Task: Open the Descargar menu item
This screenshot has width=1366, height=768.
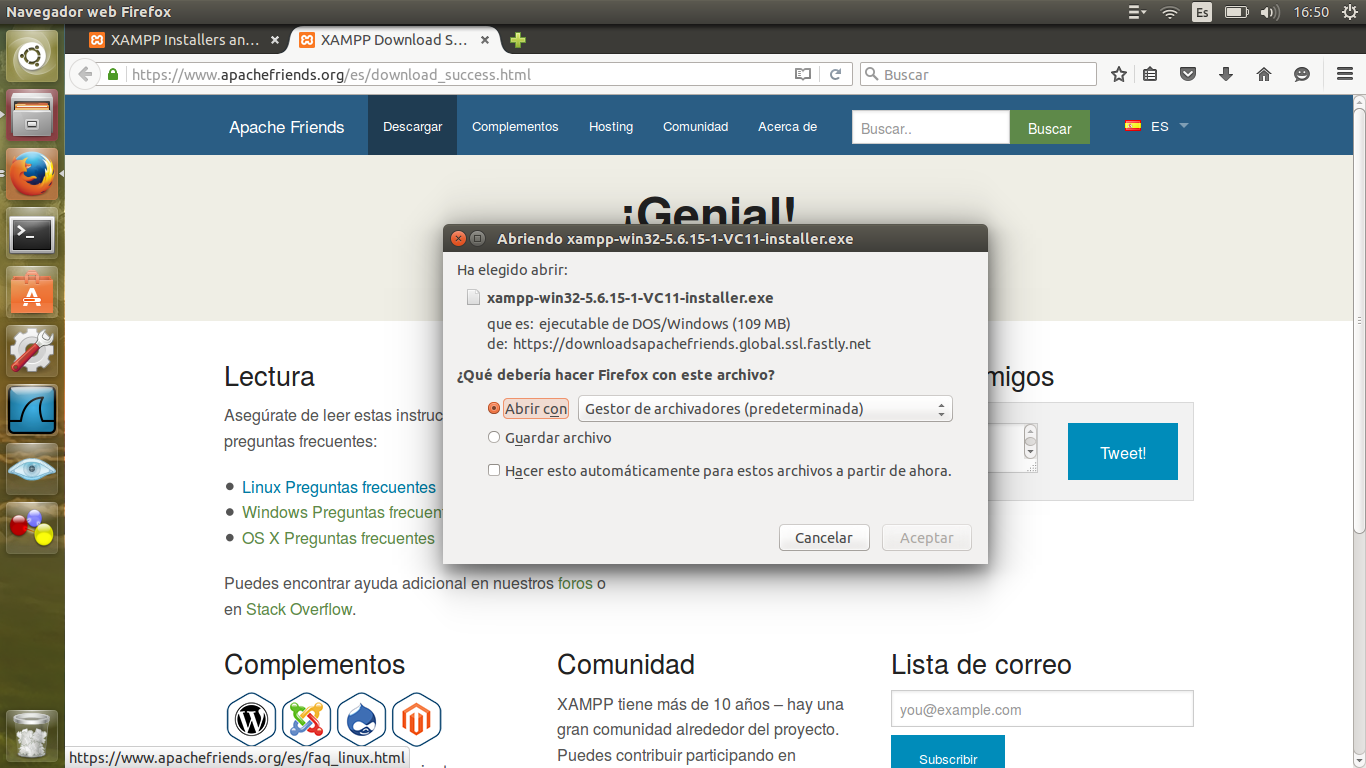Action: pyautogui.click(x=412, y=126)
